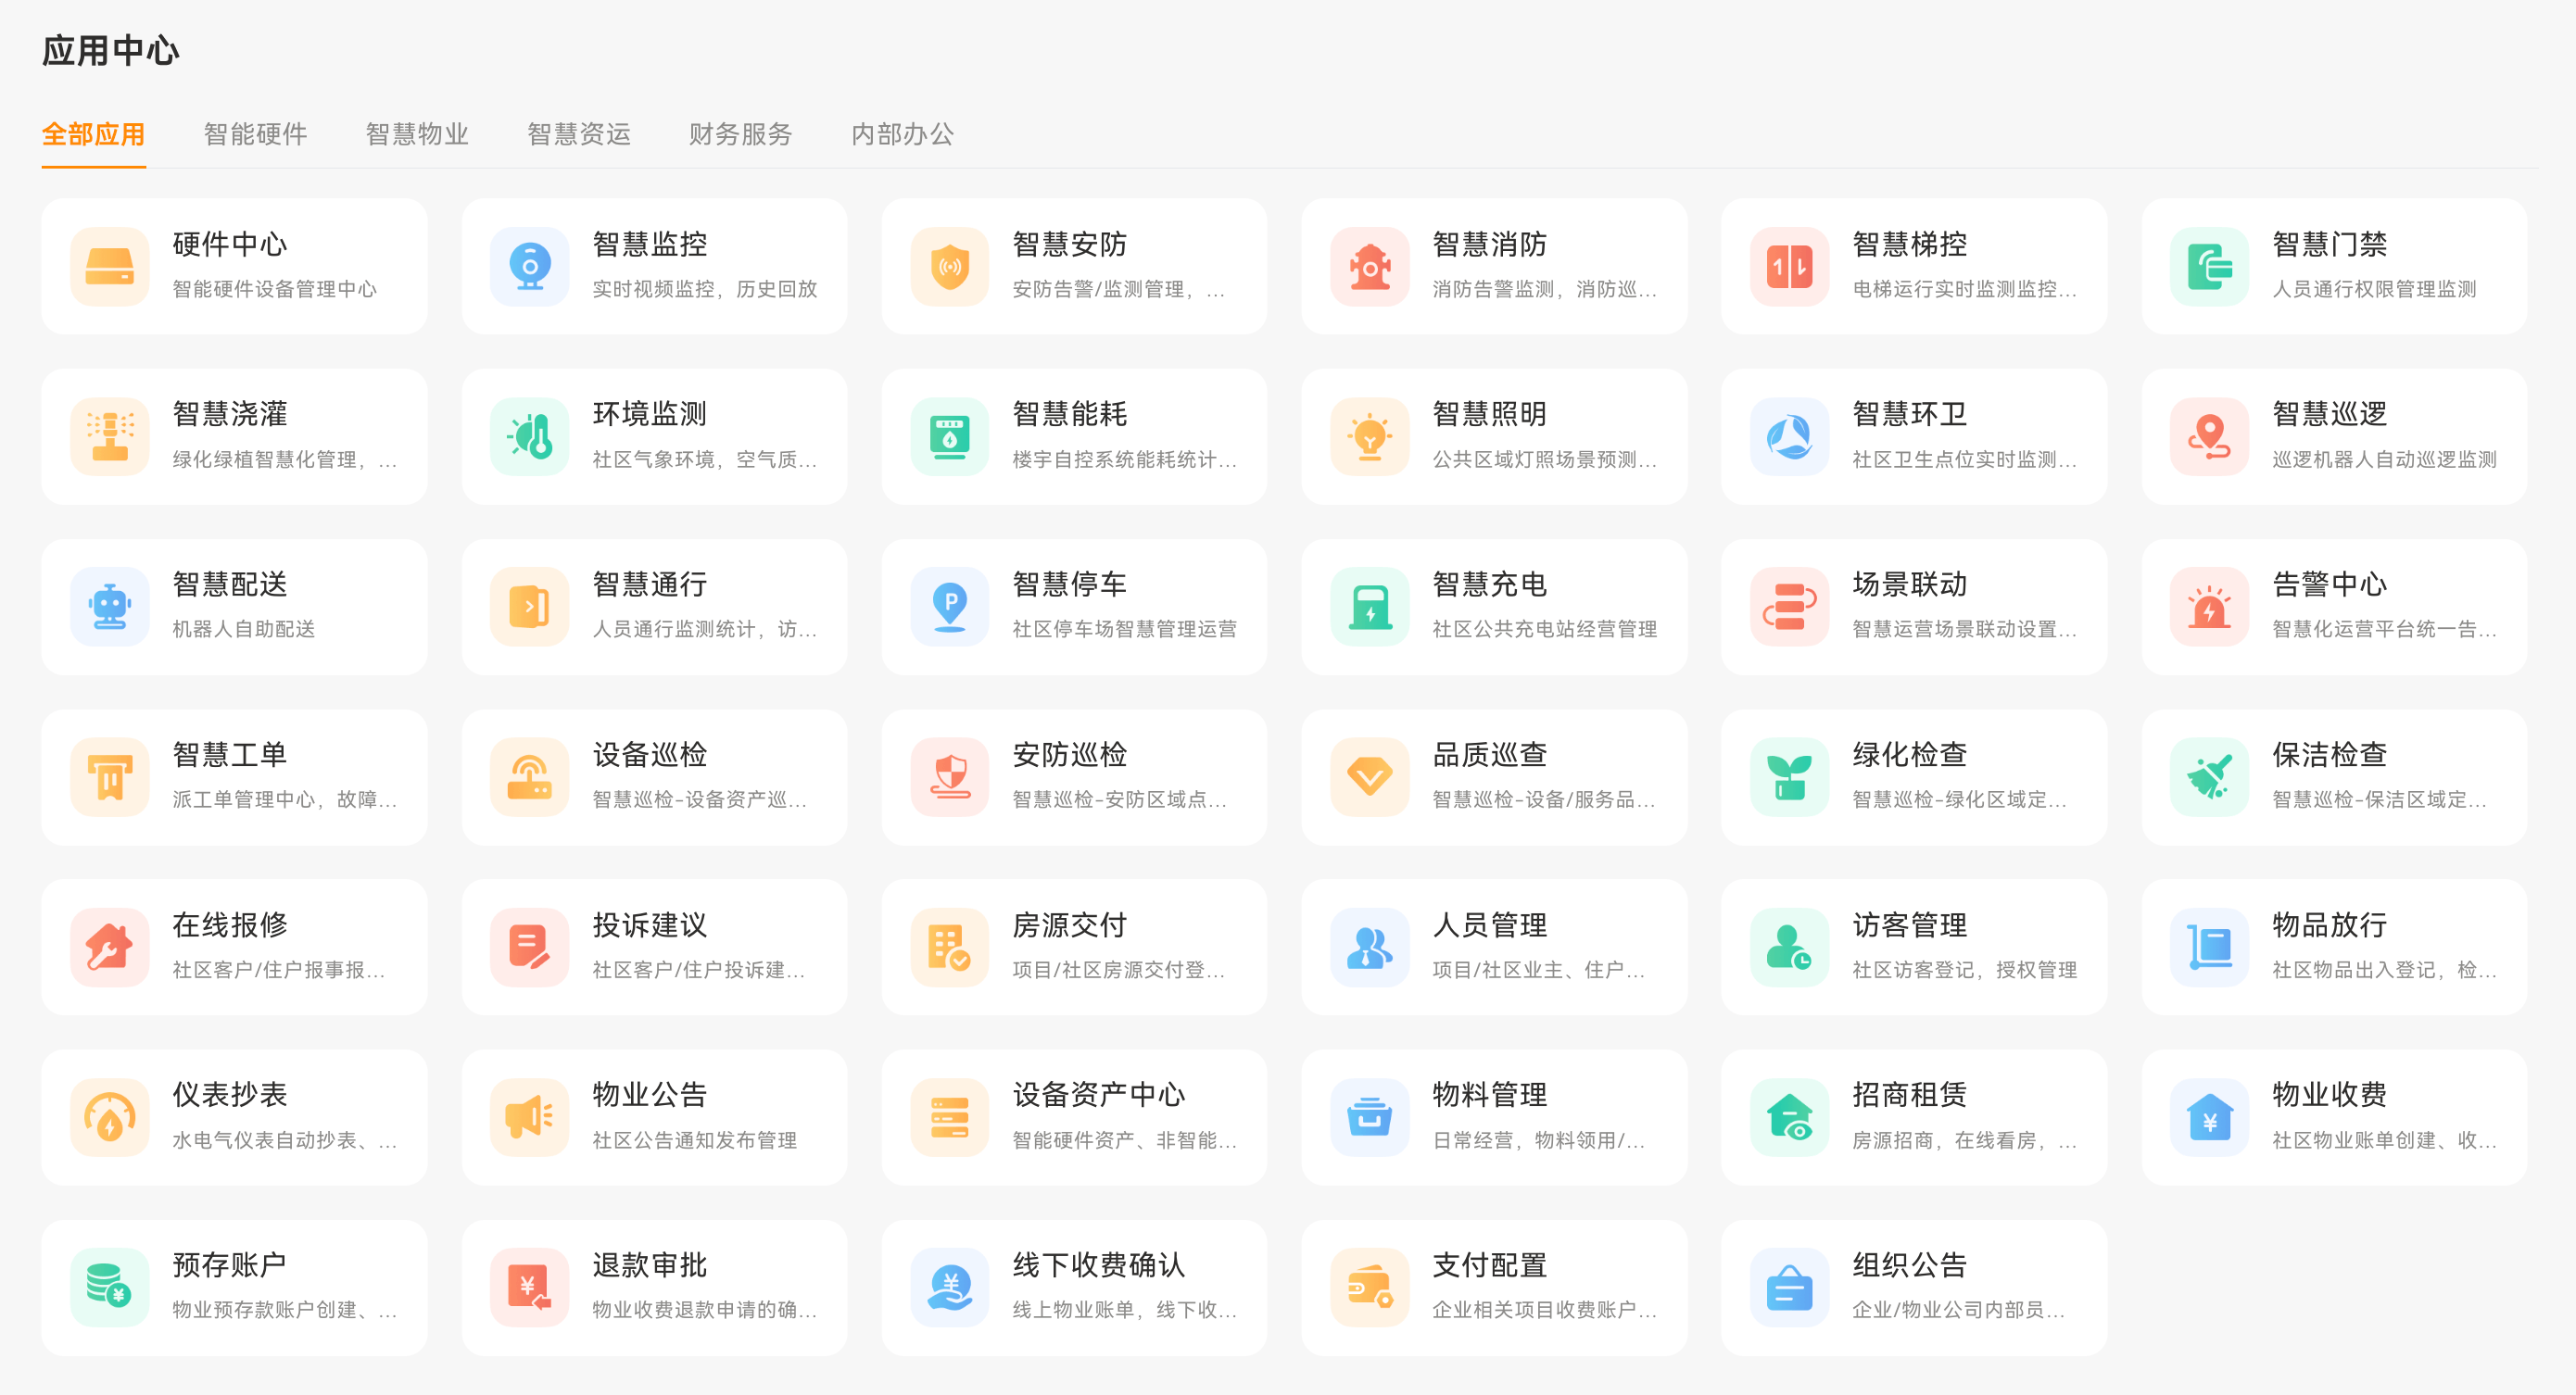Select the 环境监测 thermometer icon

(530, 436)
